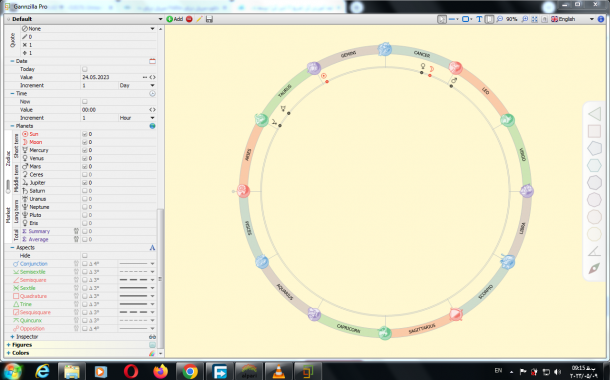Enable the Today checkbox

(x=85, y=69)
